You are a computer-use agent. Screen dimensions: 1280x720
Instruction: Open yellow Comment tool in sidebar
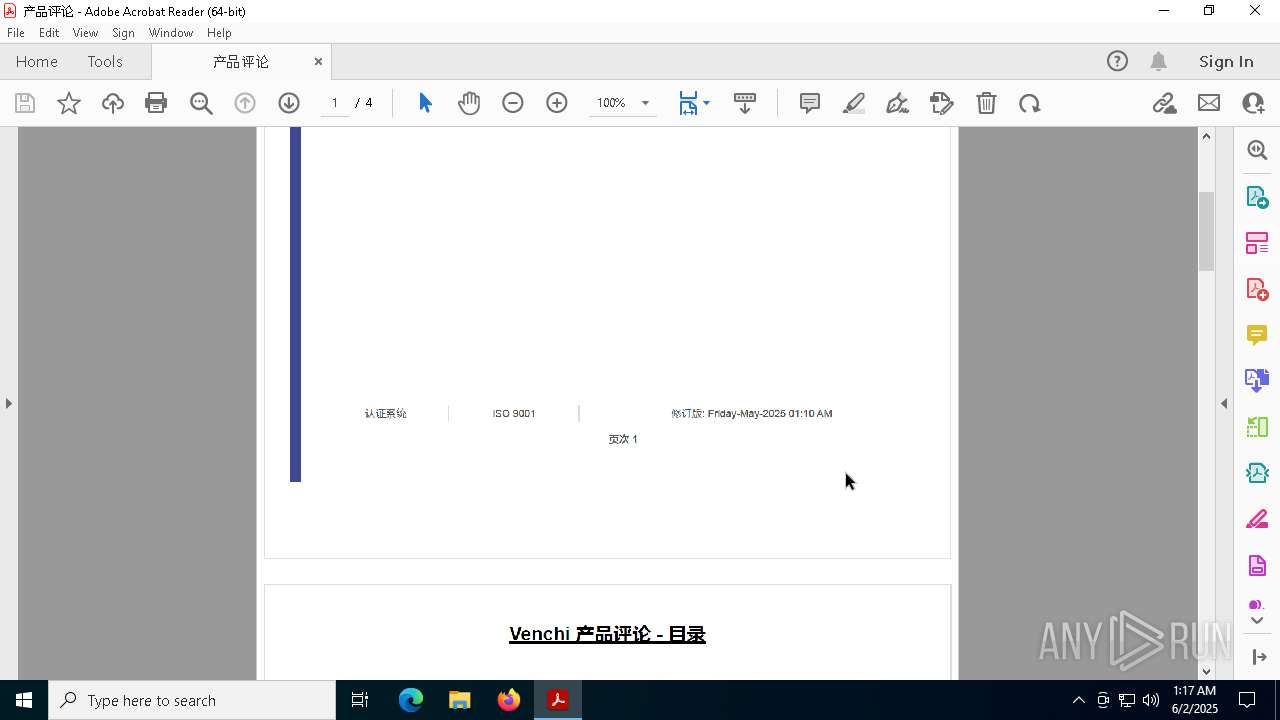coord(1257,335)
